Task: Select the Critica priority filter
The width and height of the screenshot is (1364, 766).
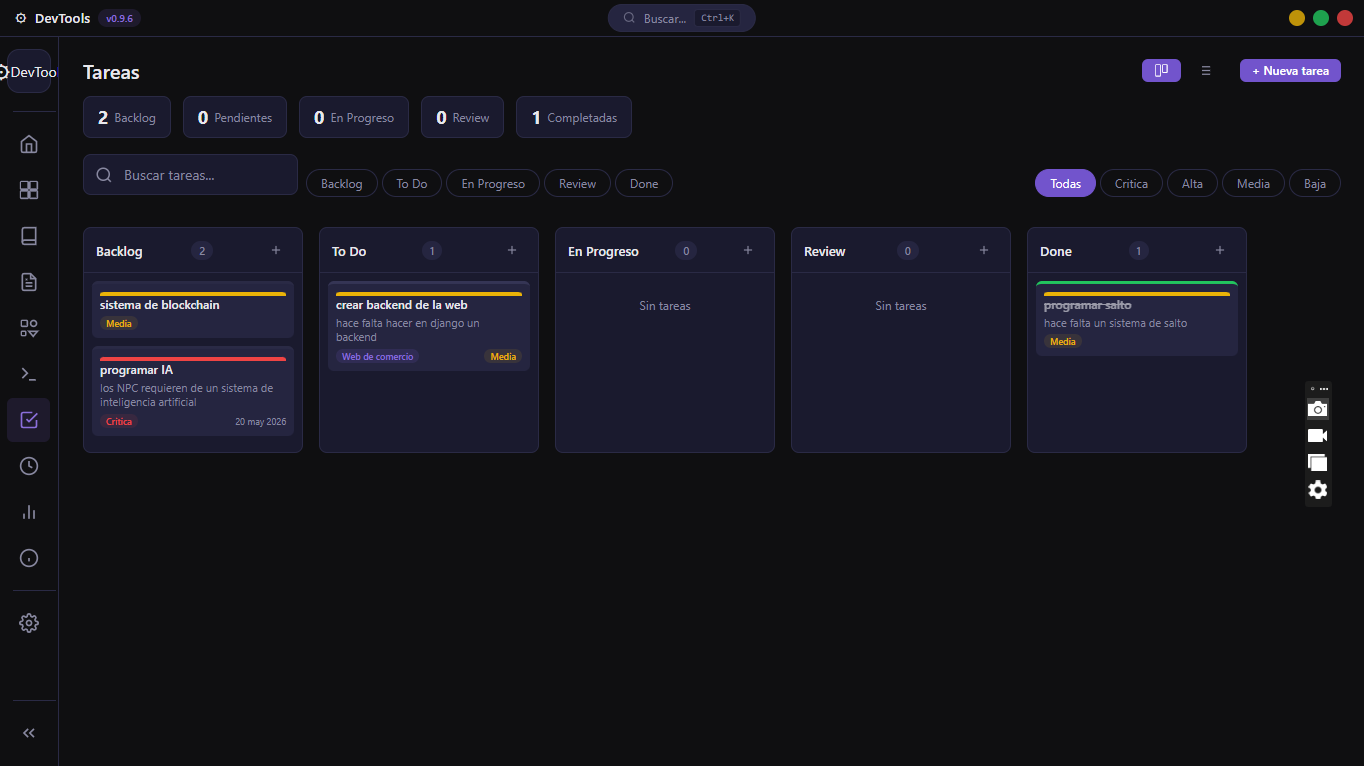Action: point(1131,184)
